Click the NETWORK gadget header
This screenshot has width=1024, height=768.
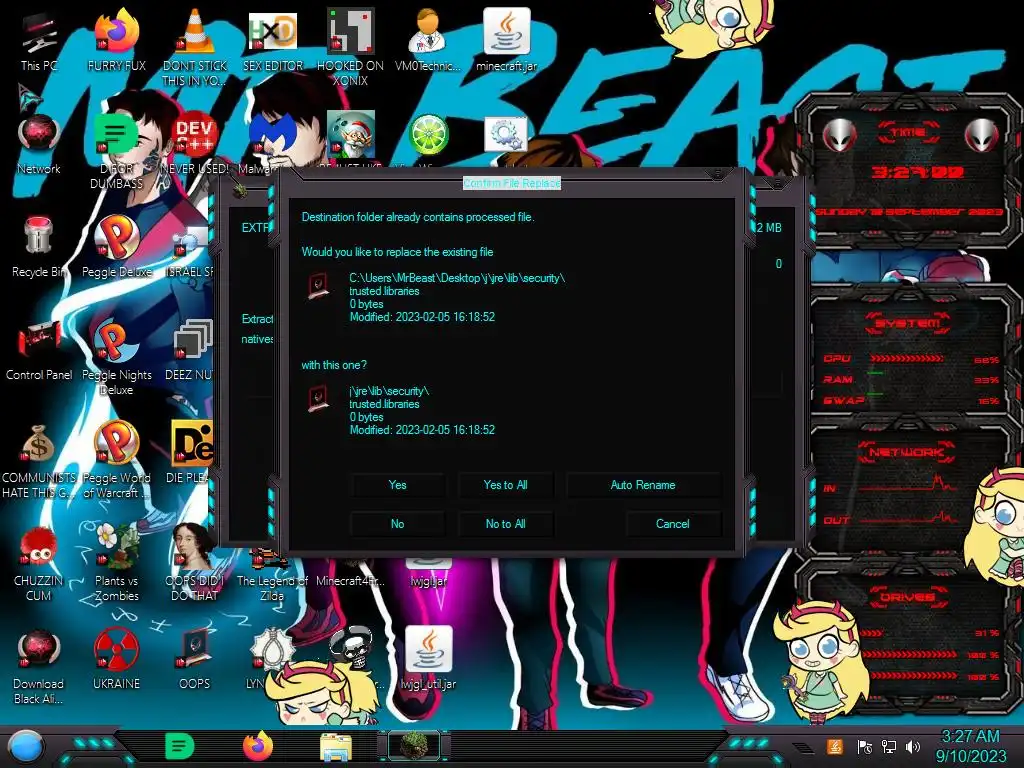[x=906, y=451]
